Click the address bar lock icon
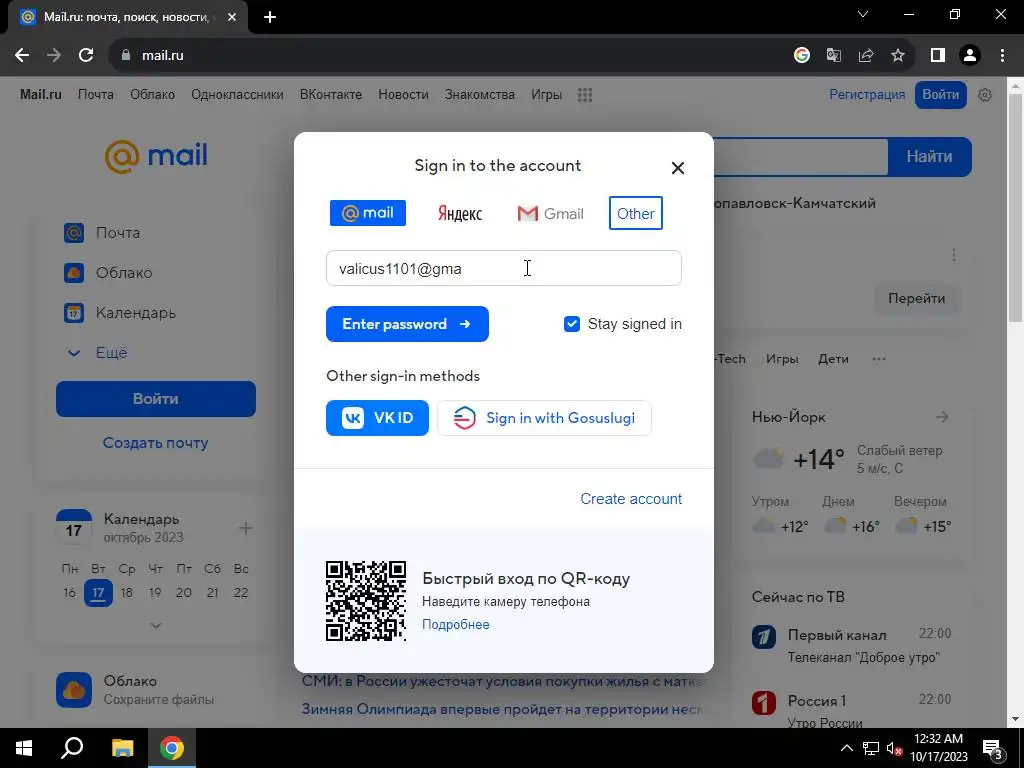The image size is (1024, 768). [126, 56]
